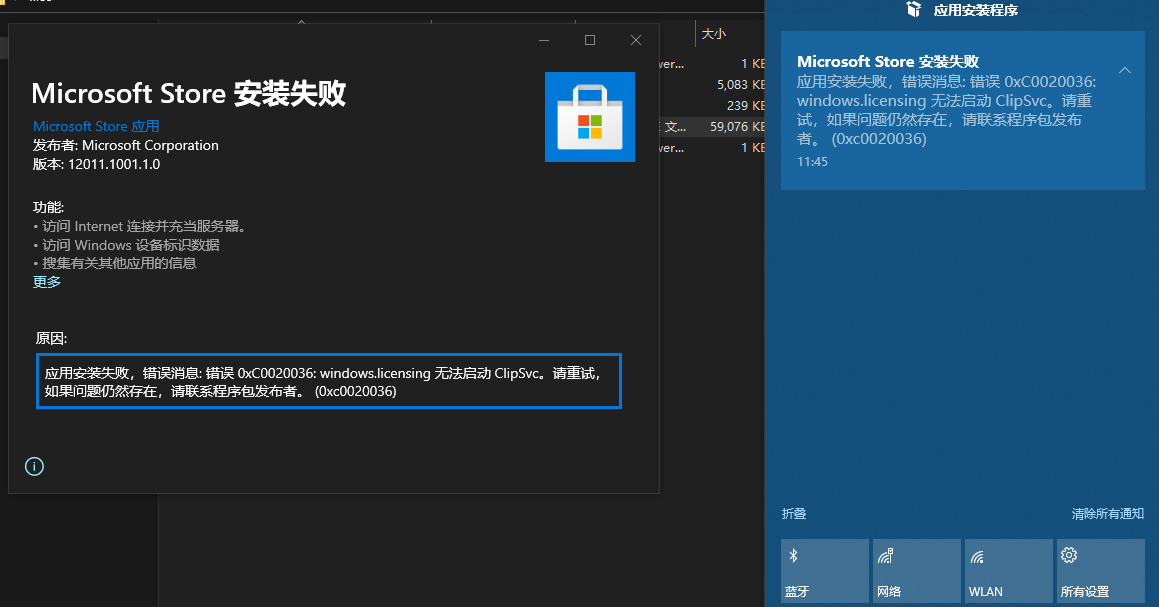The height and width of the screenshot is (607, 1159).
Task: Click the 发布者: Microsoft Corporation text
Action: (x=126, y=146)
